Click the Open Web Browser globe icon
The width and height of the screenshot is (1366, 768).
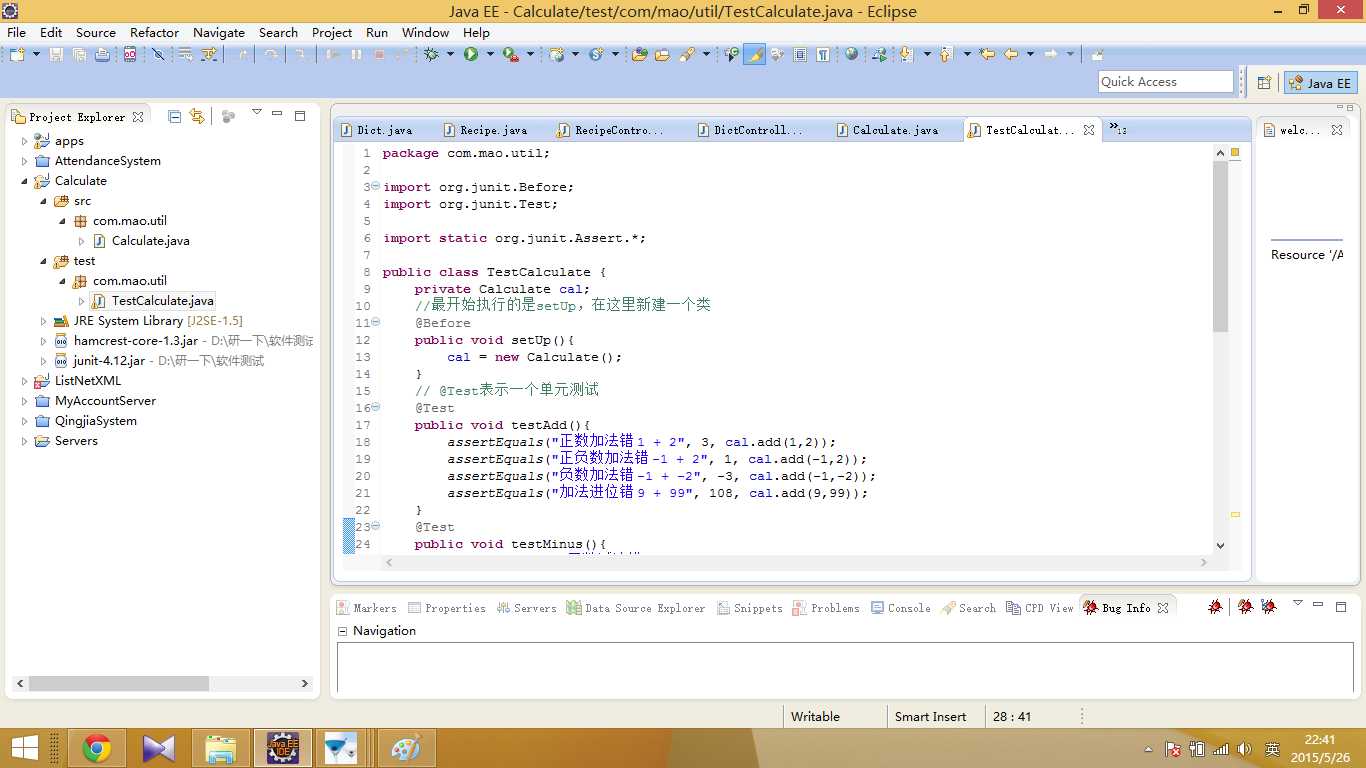[851, 55]
